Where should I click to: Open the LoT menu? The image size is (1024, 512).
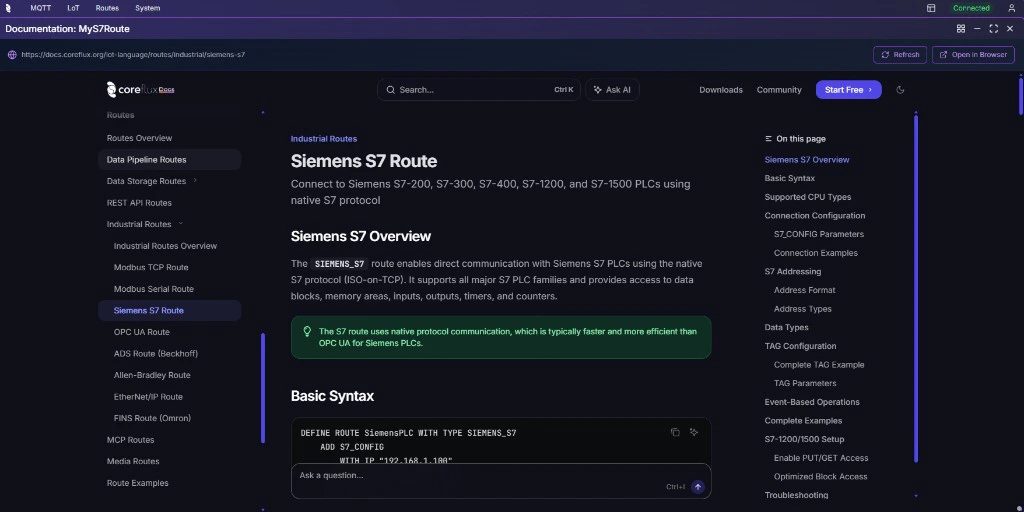[73, 8]
